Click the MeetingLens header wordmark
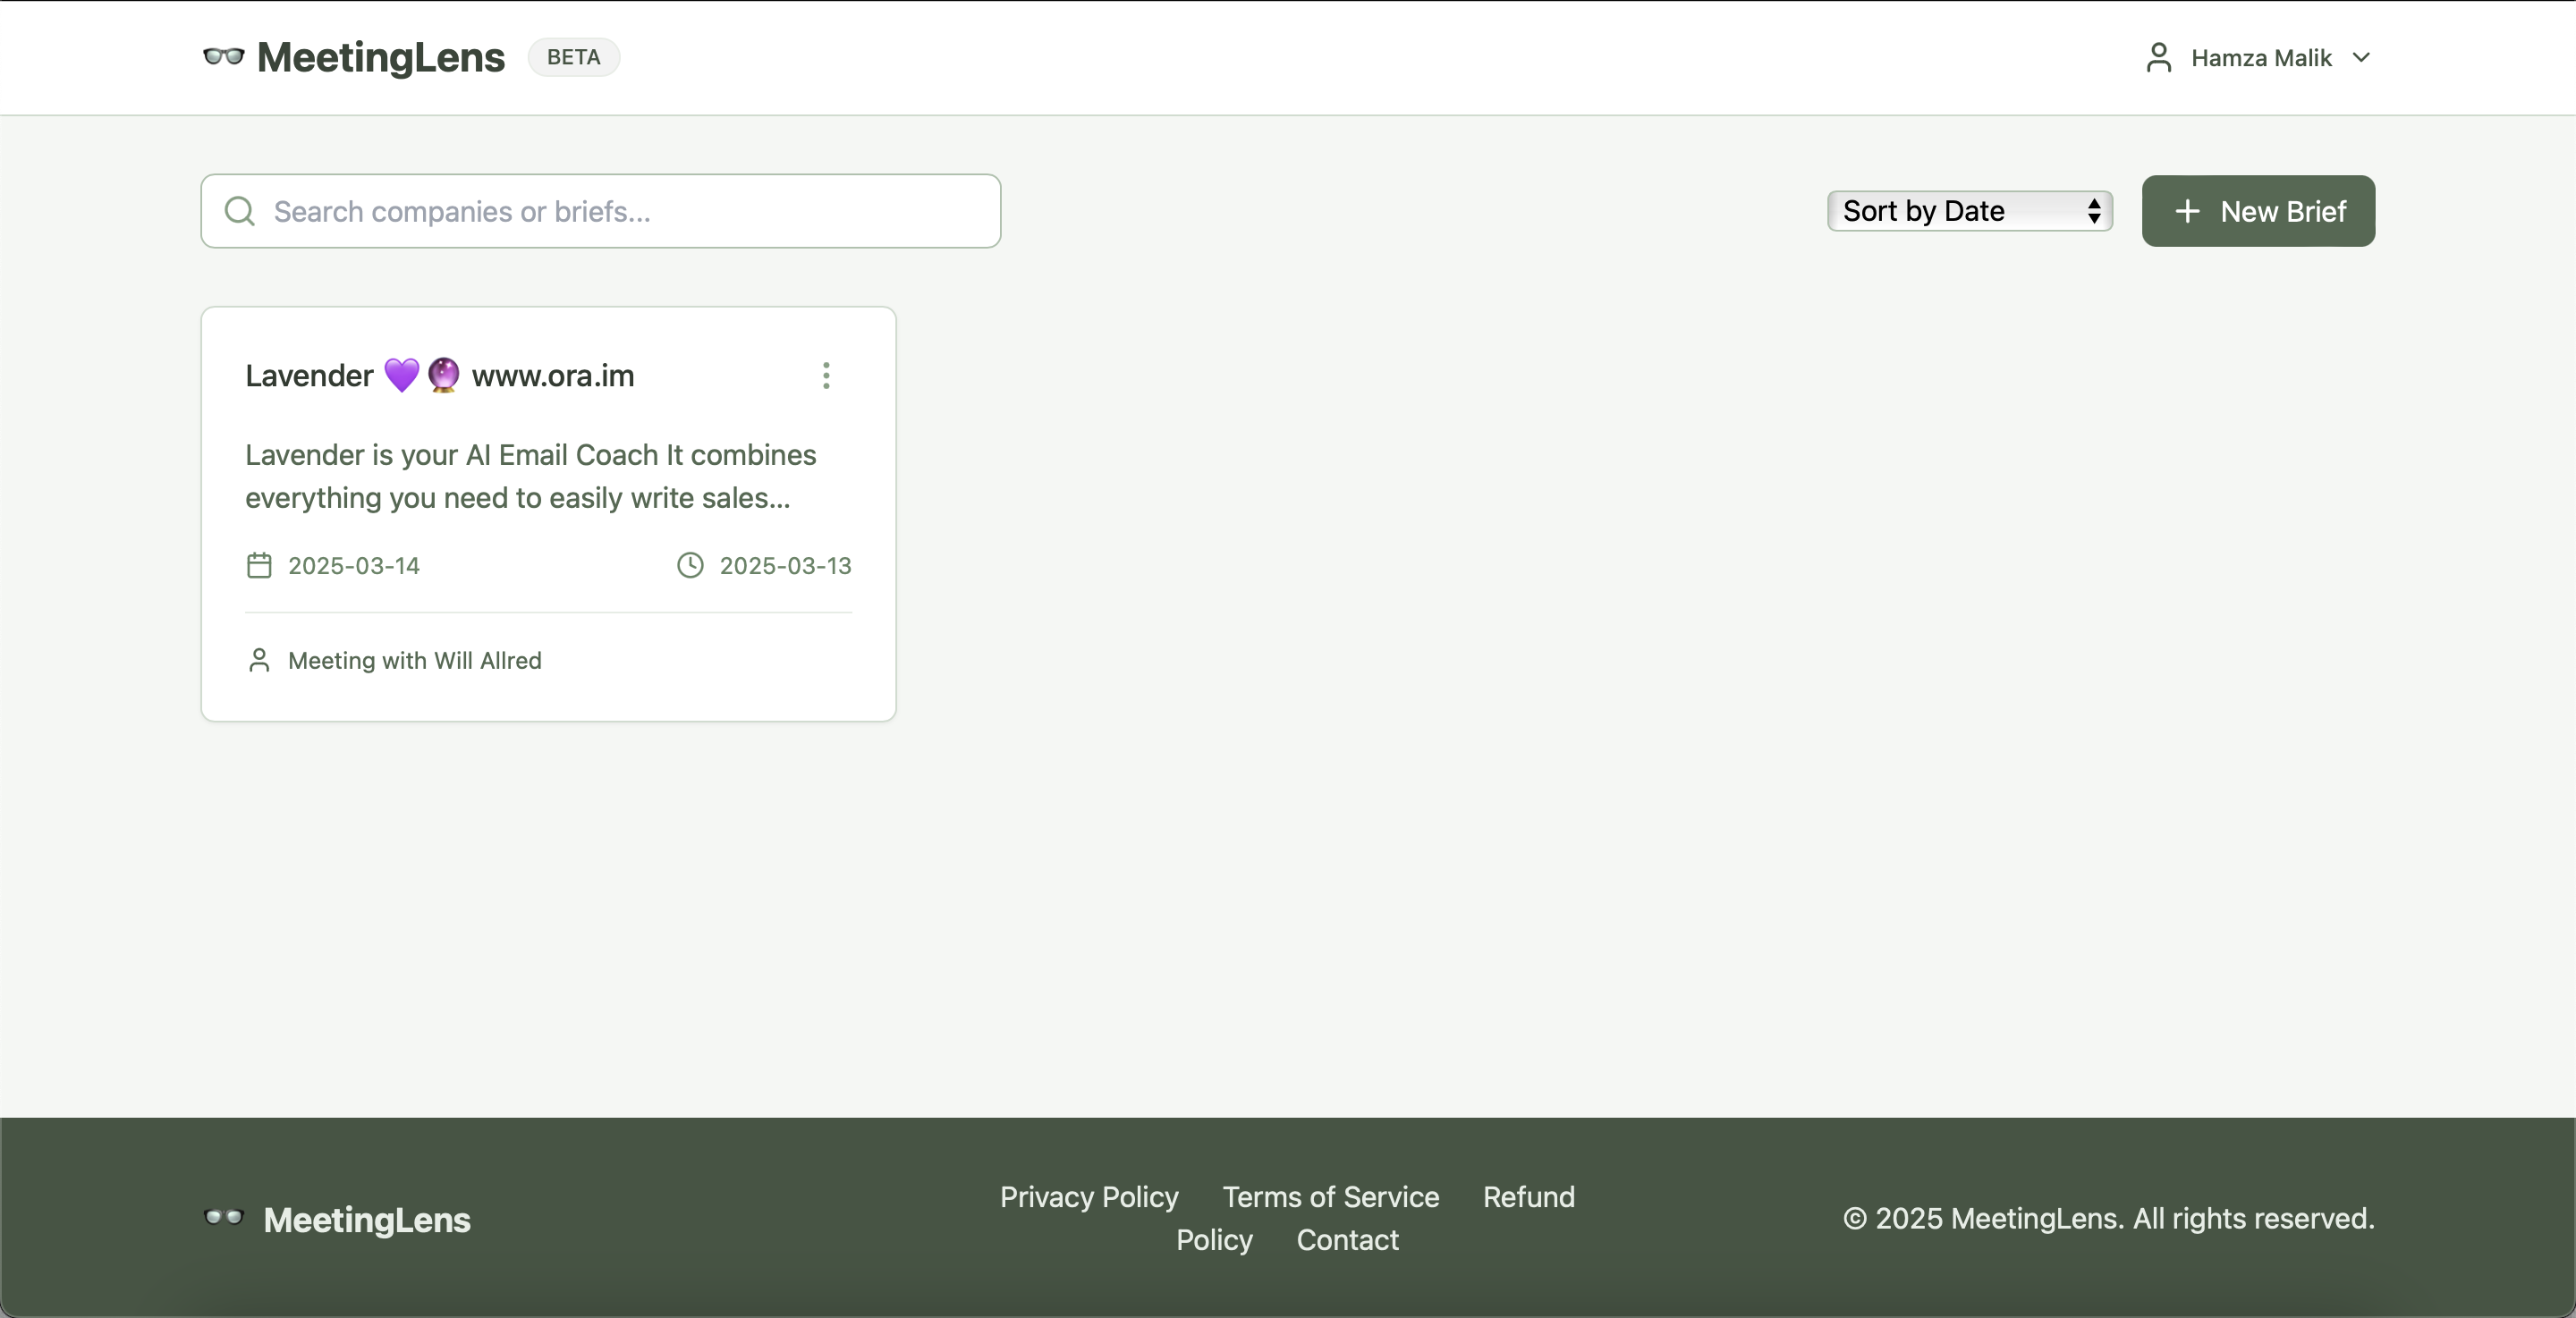 pyautogui.click(x=381, y=57)
